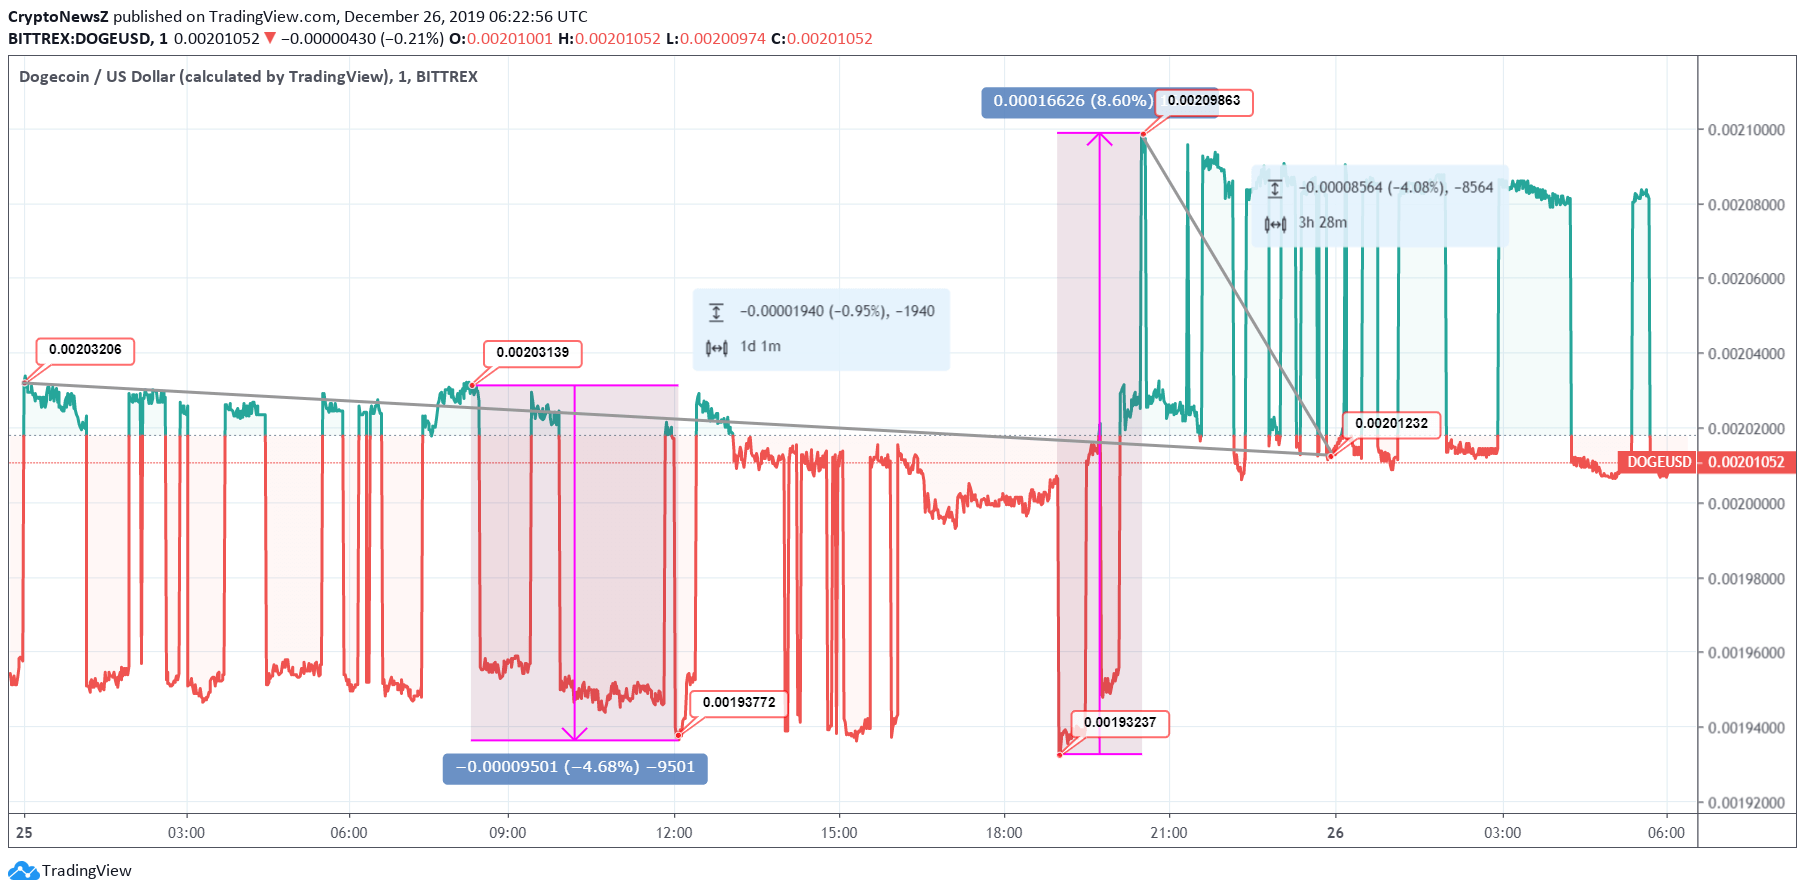The height and width of the screenshot is (894, 1805).
Task: Click the red down-arrow price change indicator
Action: (x=270, y=38)
